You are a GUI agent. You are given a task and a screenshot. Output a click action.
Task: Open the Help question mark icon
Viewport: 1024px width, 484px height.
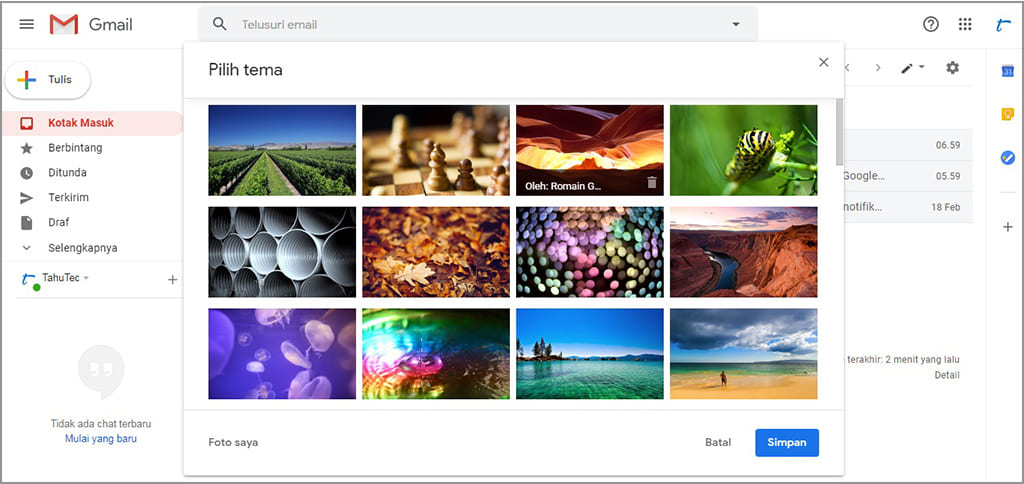(931, 24)
